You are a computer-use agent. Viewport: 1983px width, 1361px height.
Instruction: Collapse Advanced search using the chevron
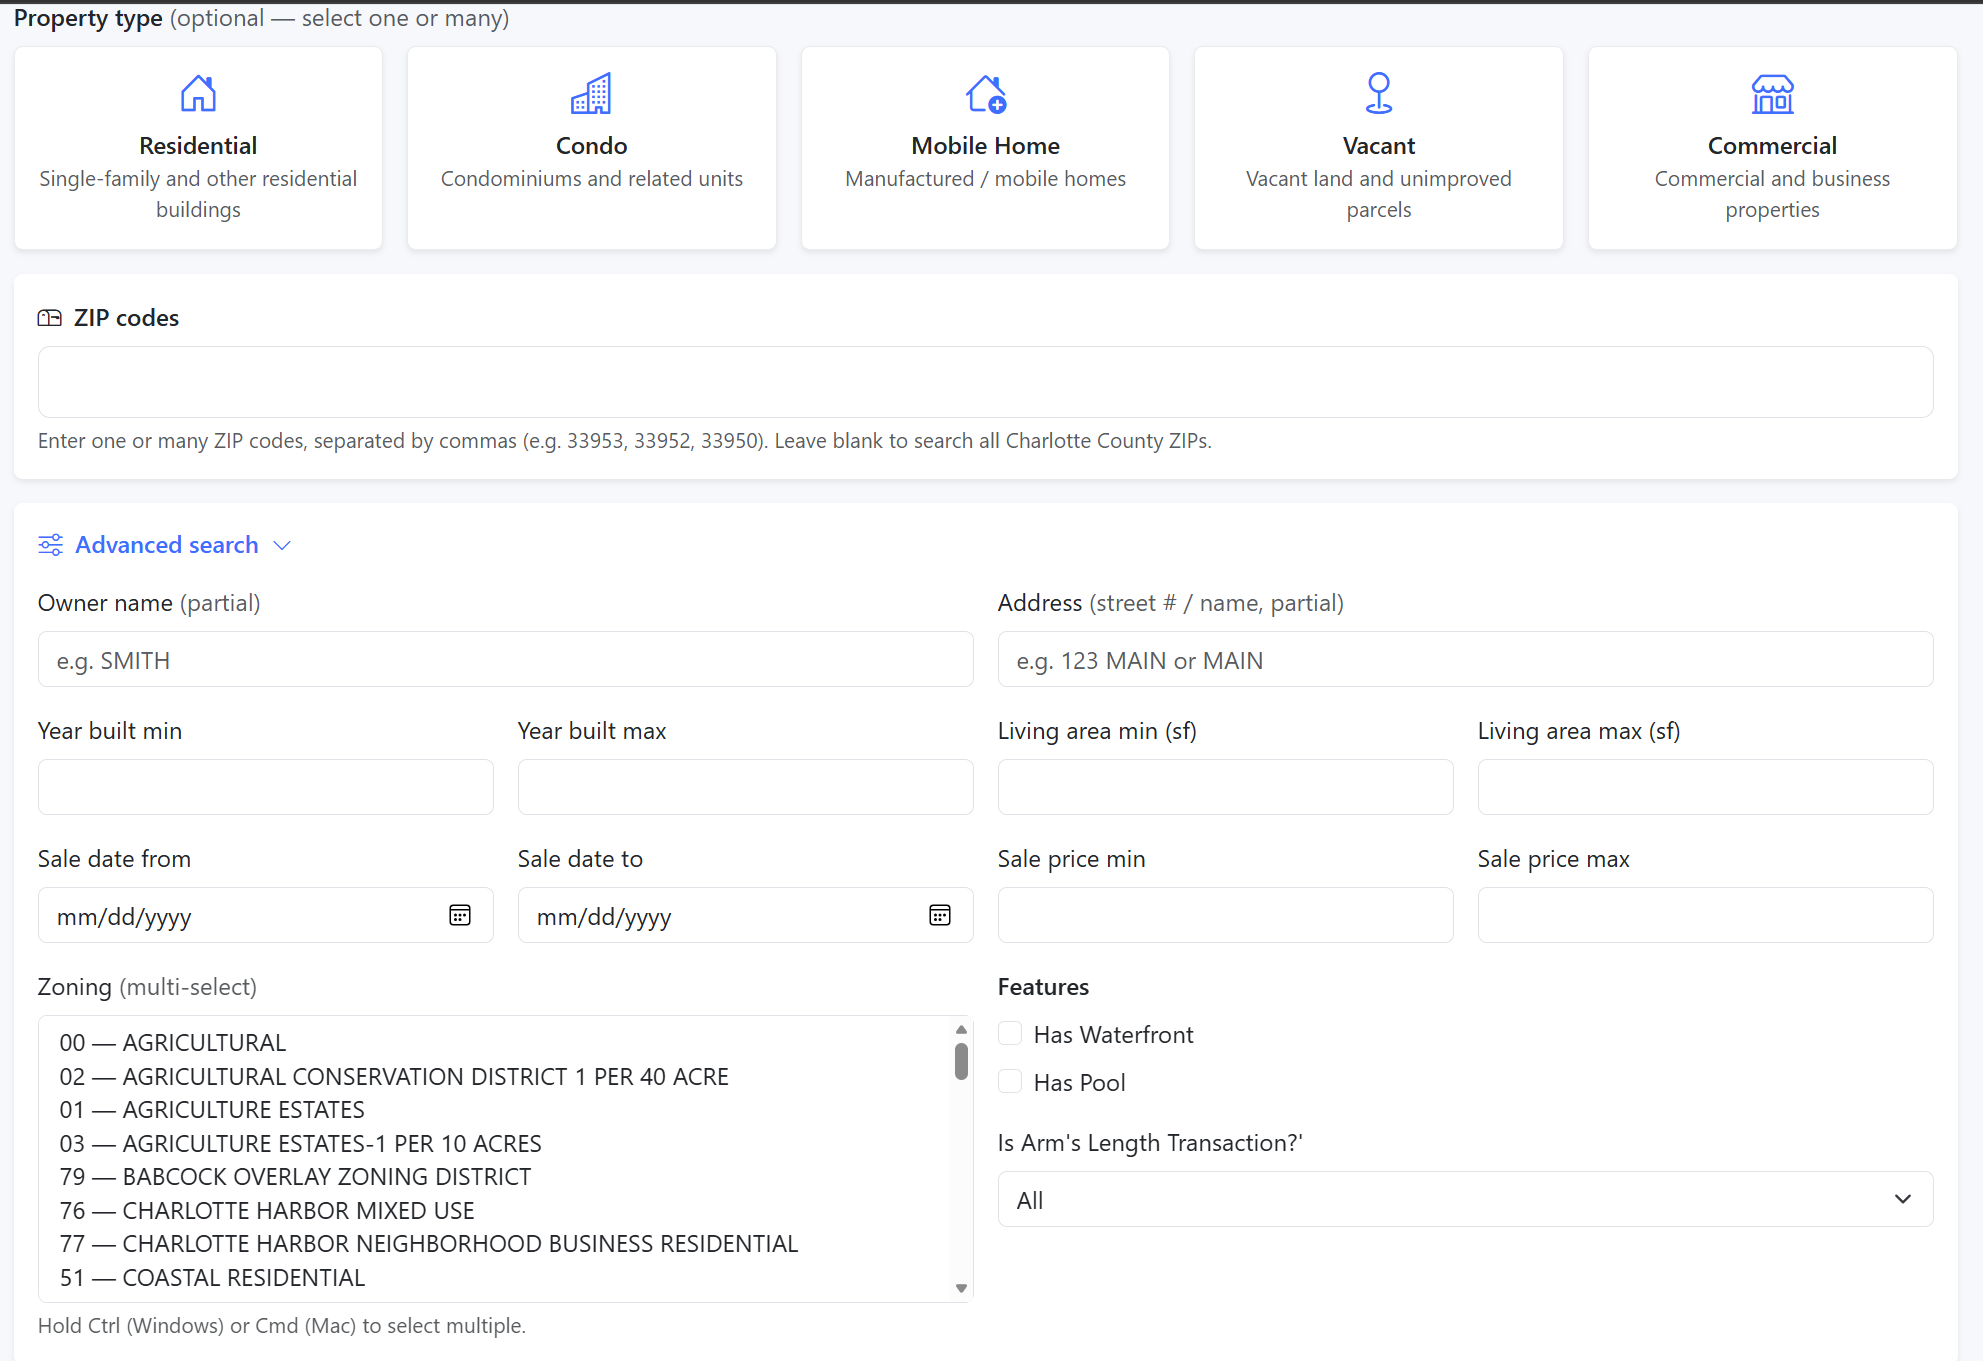coord(282,545)
